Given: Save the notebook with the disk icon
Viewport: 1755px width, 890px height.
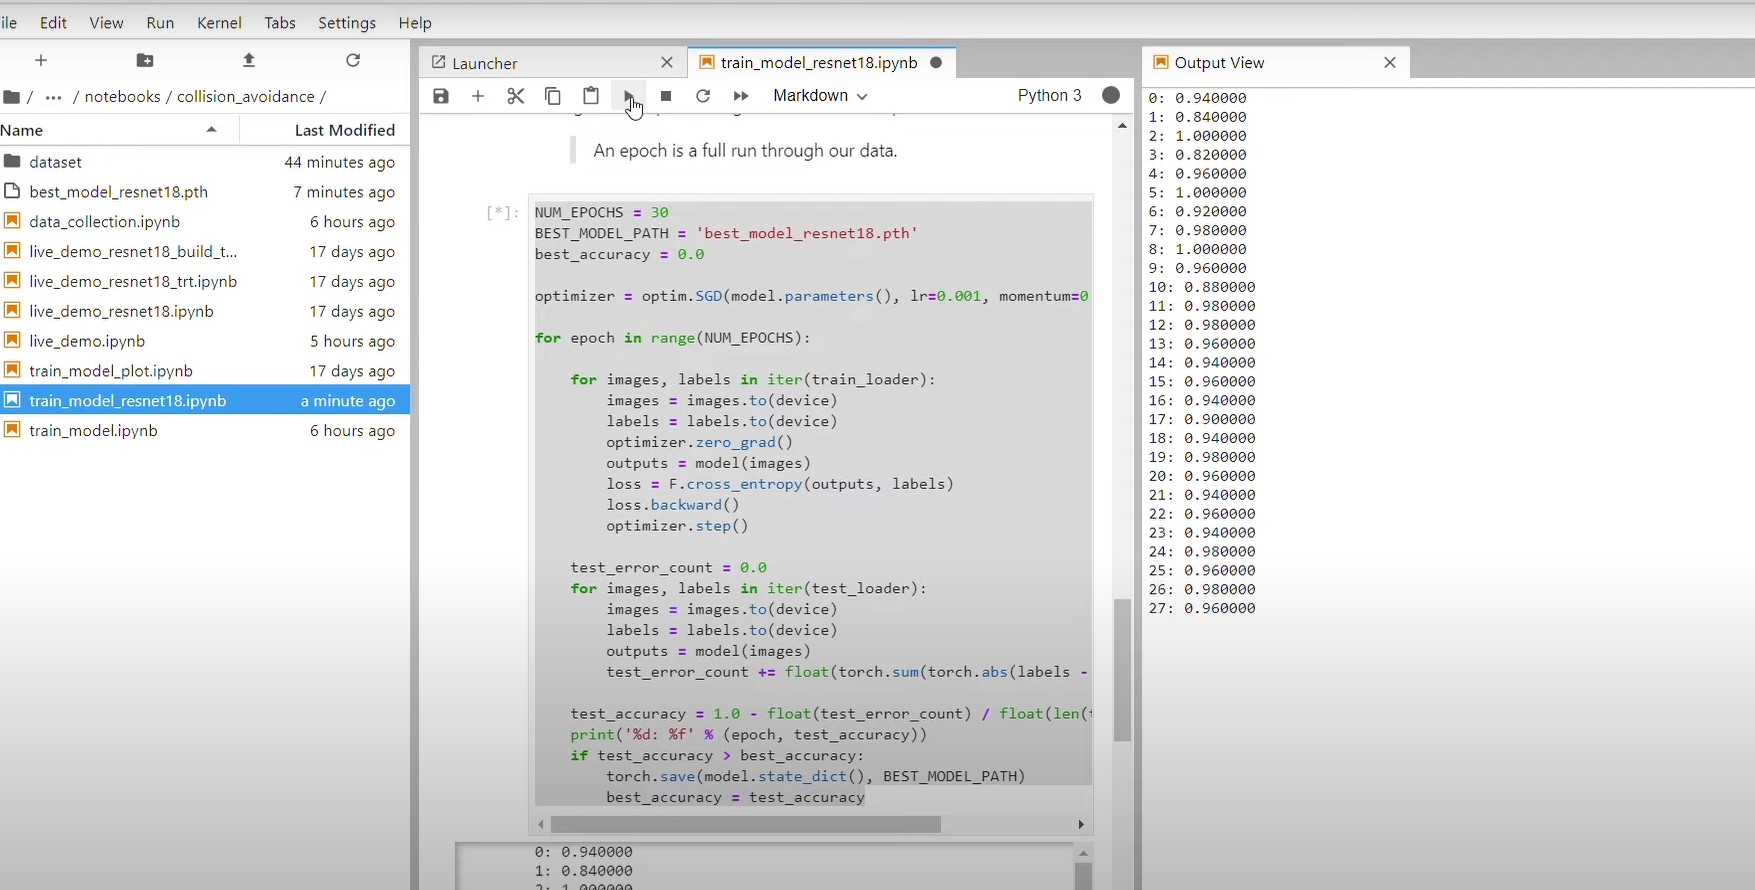Looking at the screenshot, I should (441, 96).
